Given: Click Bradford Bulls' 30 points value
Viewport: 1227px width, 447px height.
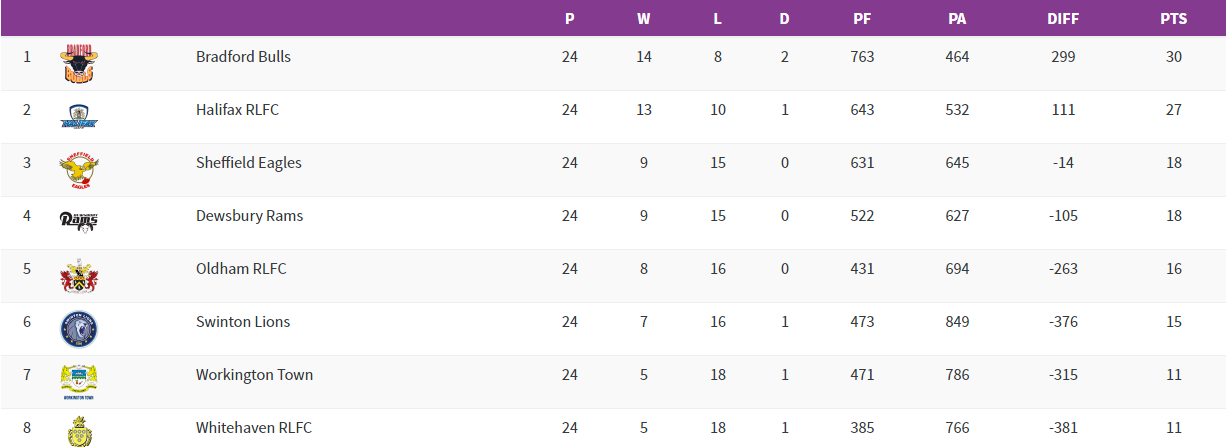Looking at the screenshot, I should click(1173, 57).
